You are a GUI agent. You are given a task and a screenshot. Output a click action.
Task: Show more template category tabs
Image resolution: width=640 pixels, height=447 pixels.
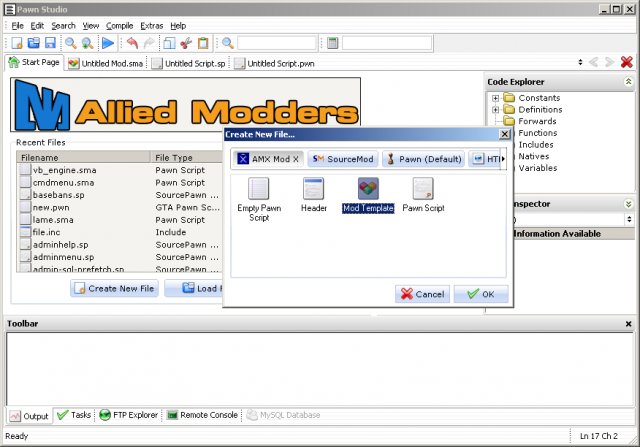[503, 159]
